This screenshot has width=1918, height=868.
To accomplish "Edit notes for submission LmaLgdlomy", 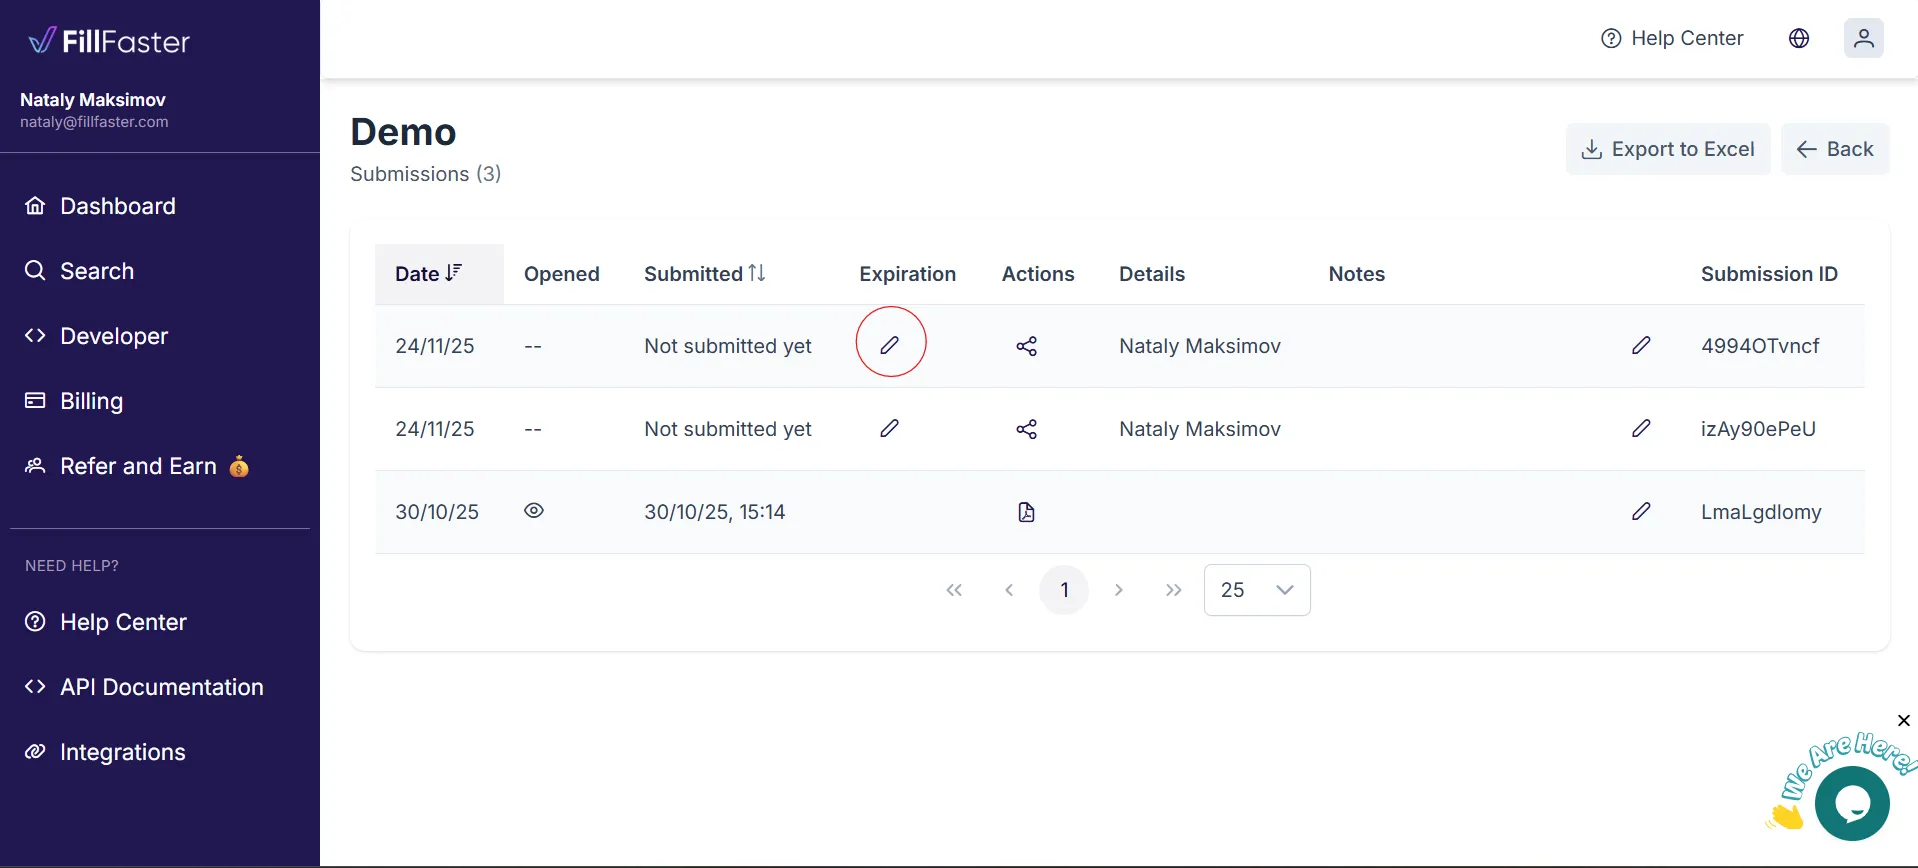I will tap(1640, 511).
